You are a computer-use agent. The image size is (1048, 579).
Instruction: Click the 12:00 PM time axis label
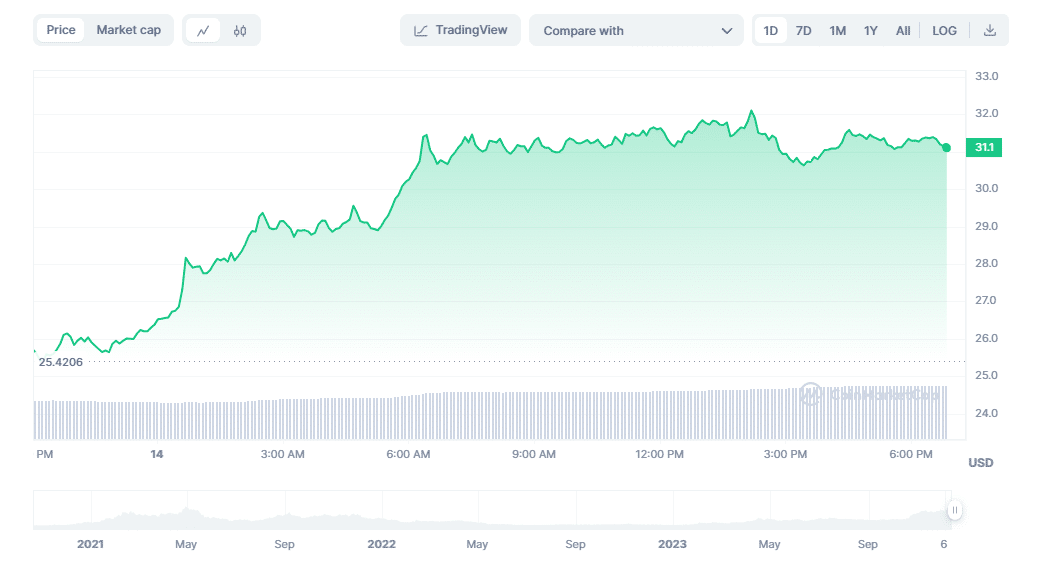(x=659, y=454)
